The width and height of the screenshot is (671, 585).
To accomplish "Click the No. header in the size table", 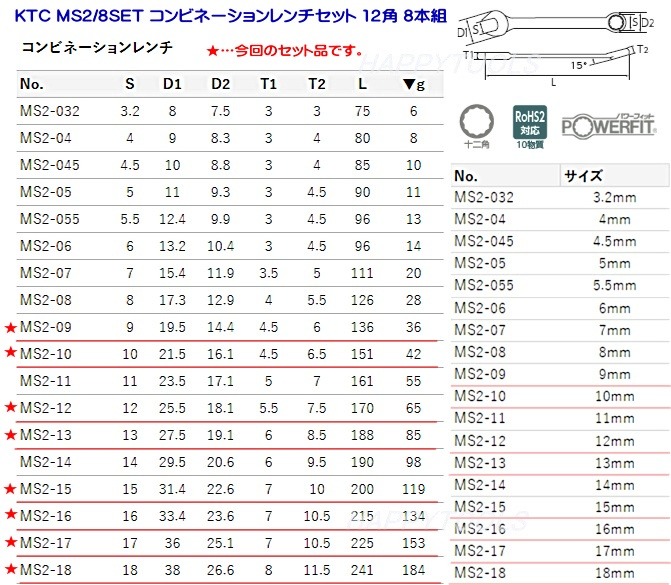I will coord(466,176).
